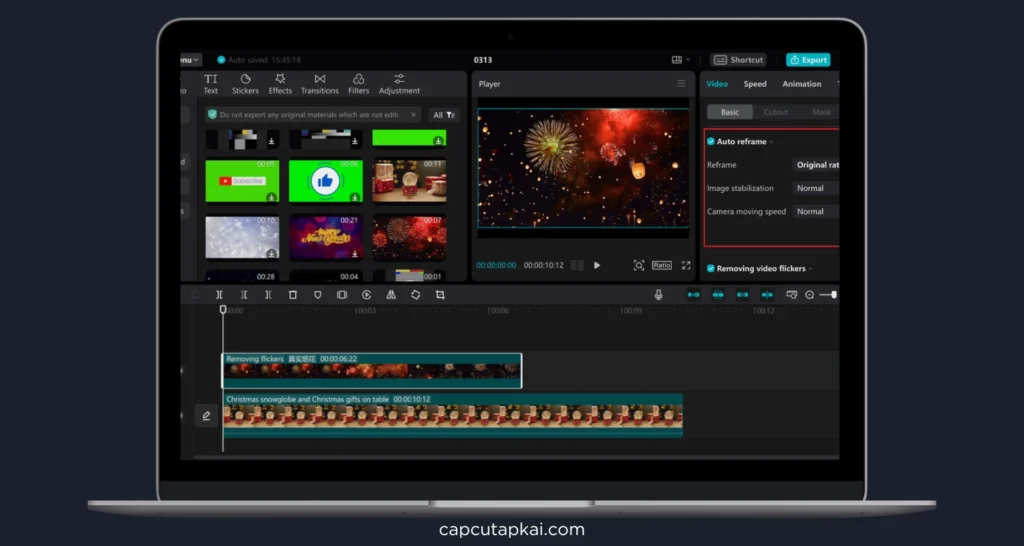The width and height of the screenshot is (1024, 546).
Task: Open the Shortcut button
Action: tap(738, 60)
